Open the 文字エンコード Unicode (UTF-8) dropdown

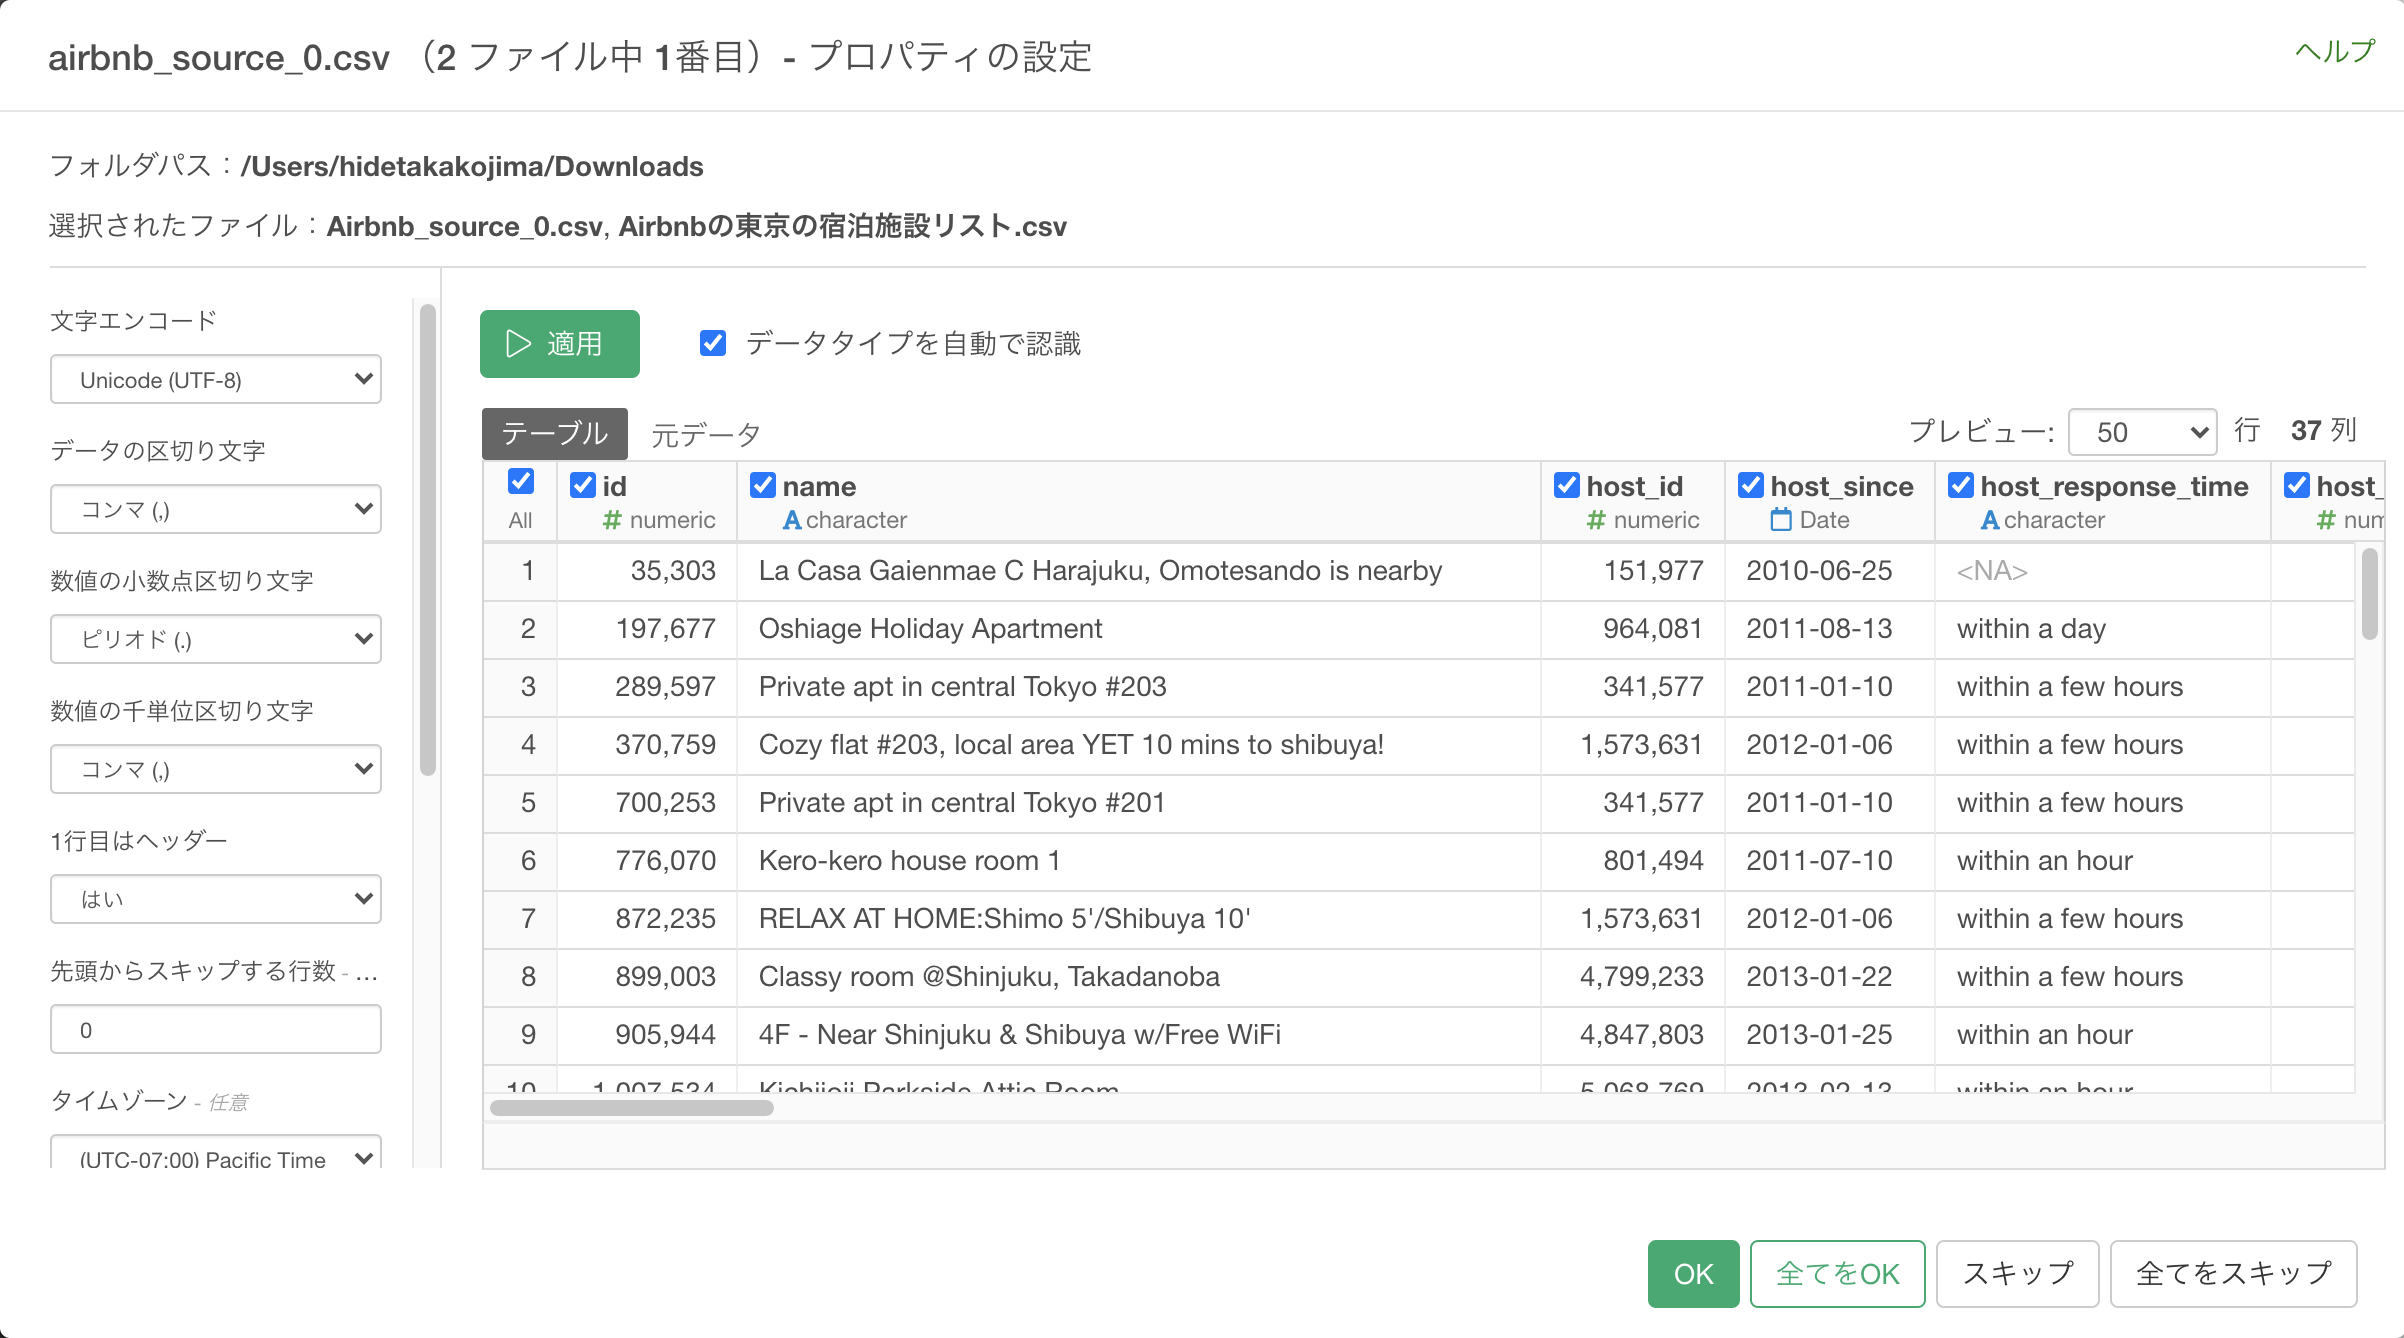[216, 379]
